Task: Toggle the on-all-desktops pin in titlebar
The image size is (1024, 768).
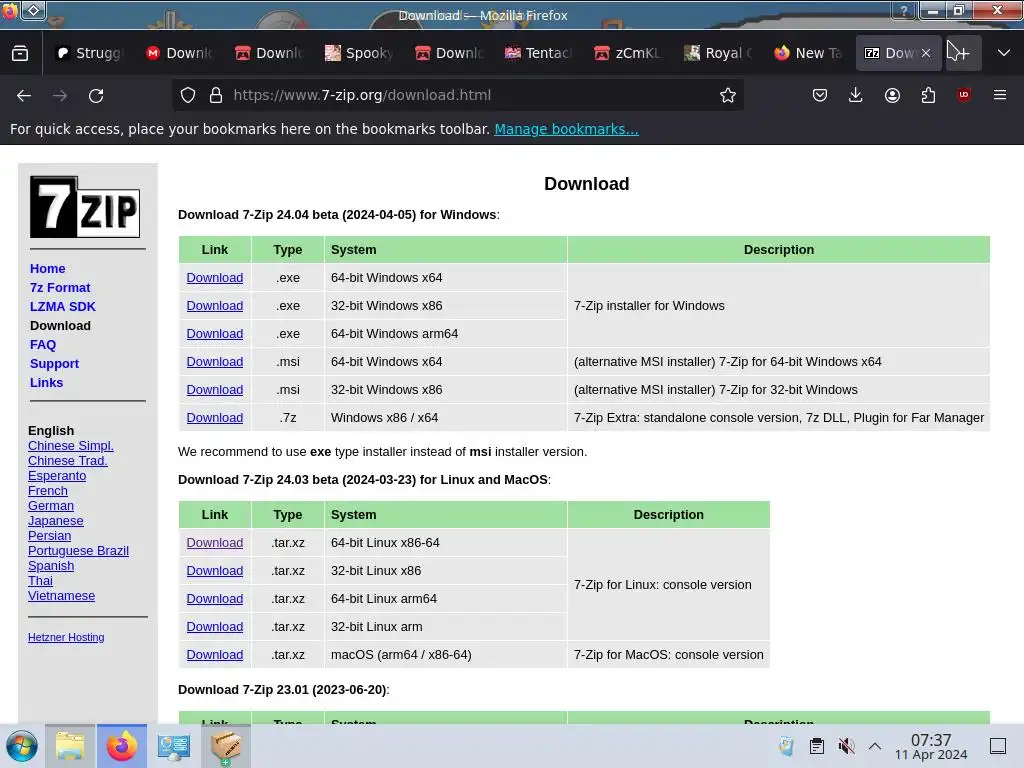Action: coord(33,10)
